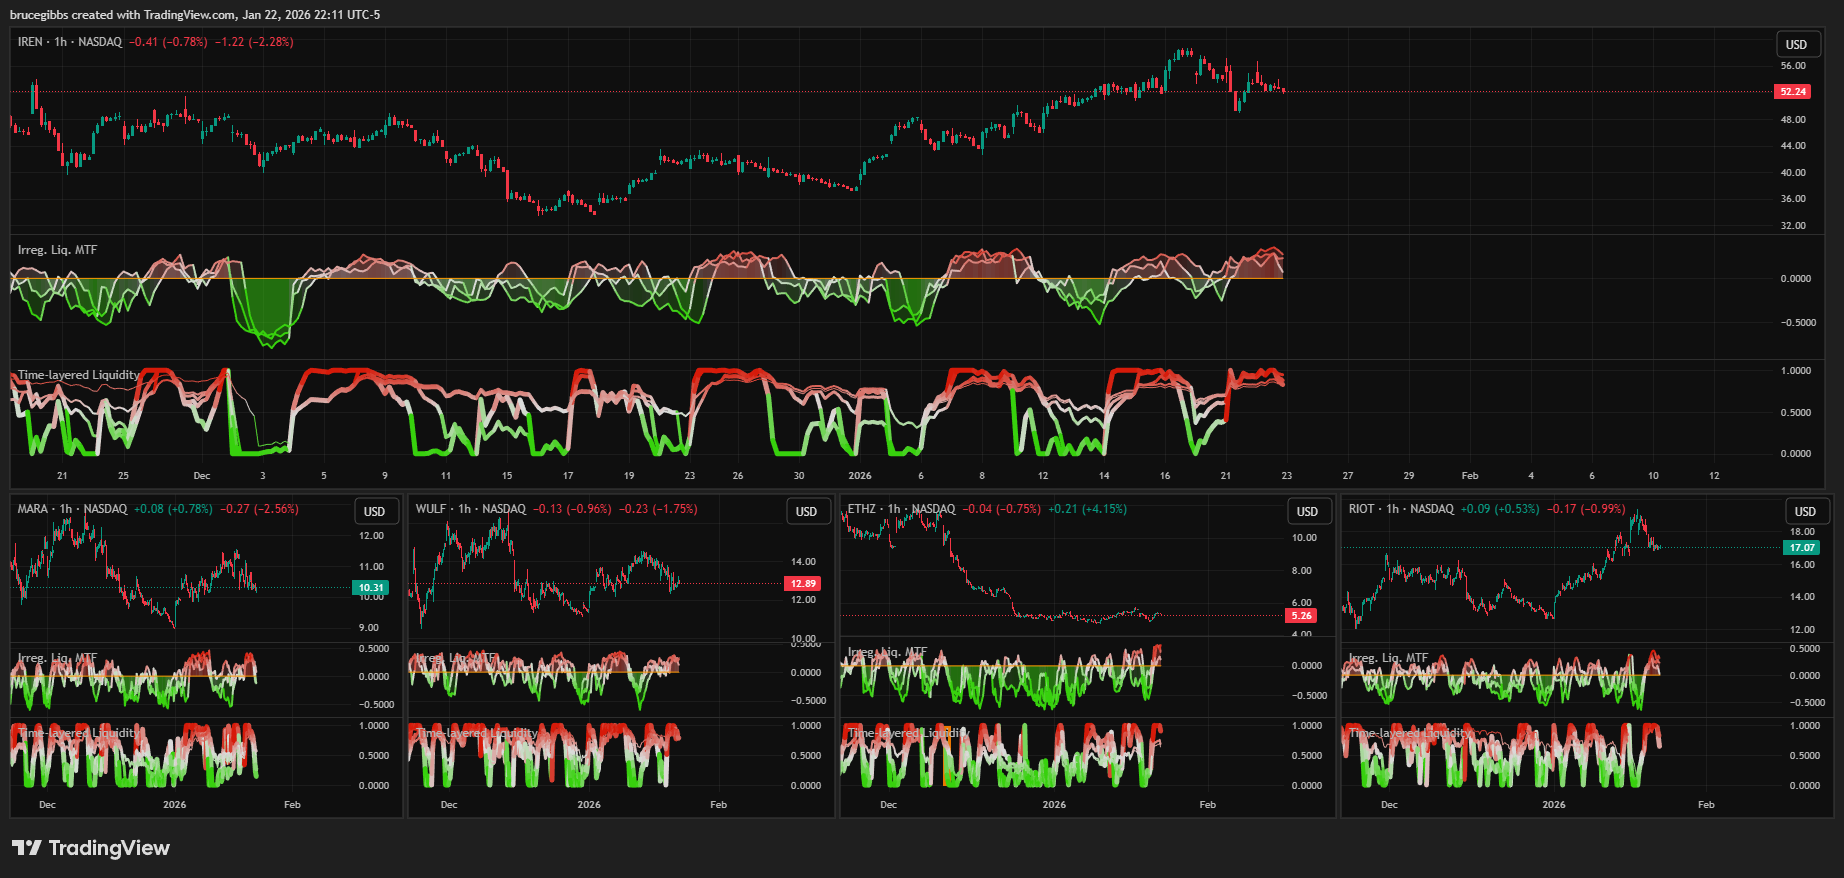Select the WULF 1h NASDAQ symbol title

(470, 509)
